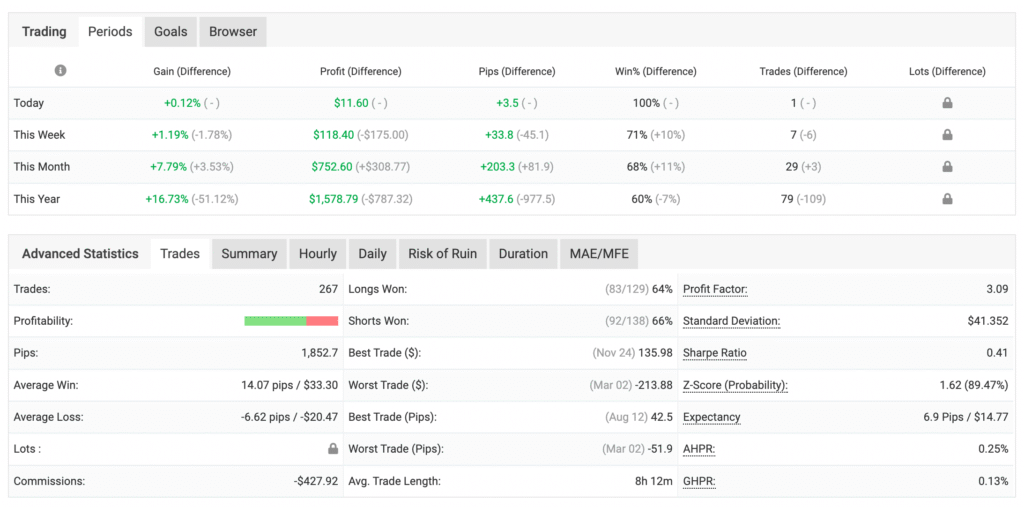Screen dimensions: 1024x507
Task: Open the Browser tab
Action: [x=233, y=32]
